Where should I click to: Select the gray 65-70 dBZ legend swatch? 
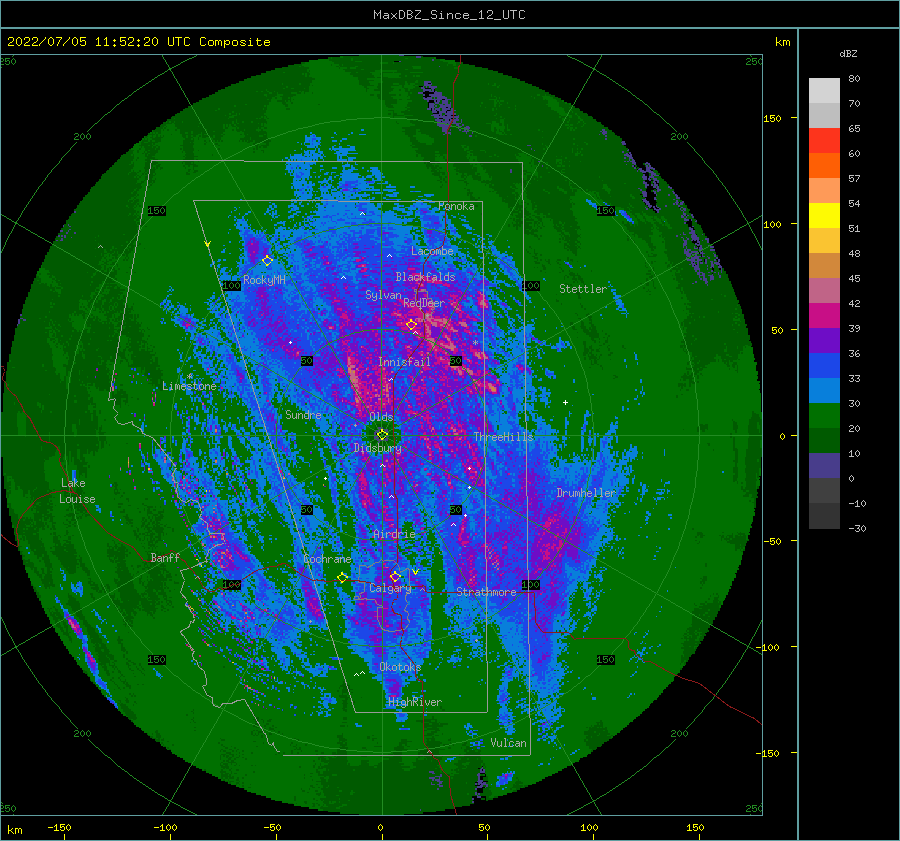point(824,115)
